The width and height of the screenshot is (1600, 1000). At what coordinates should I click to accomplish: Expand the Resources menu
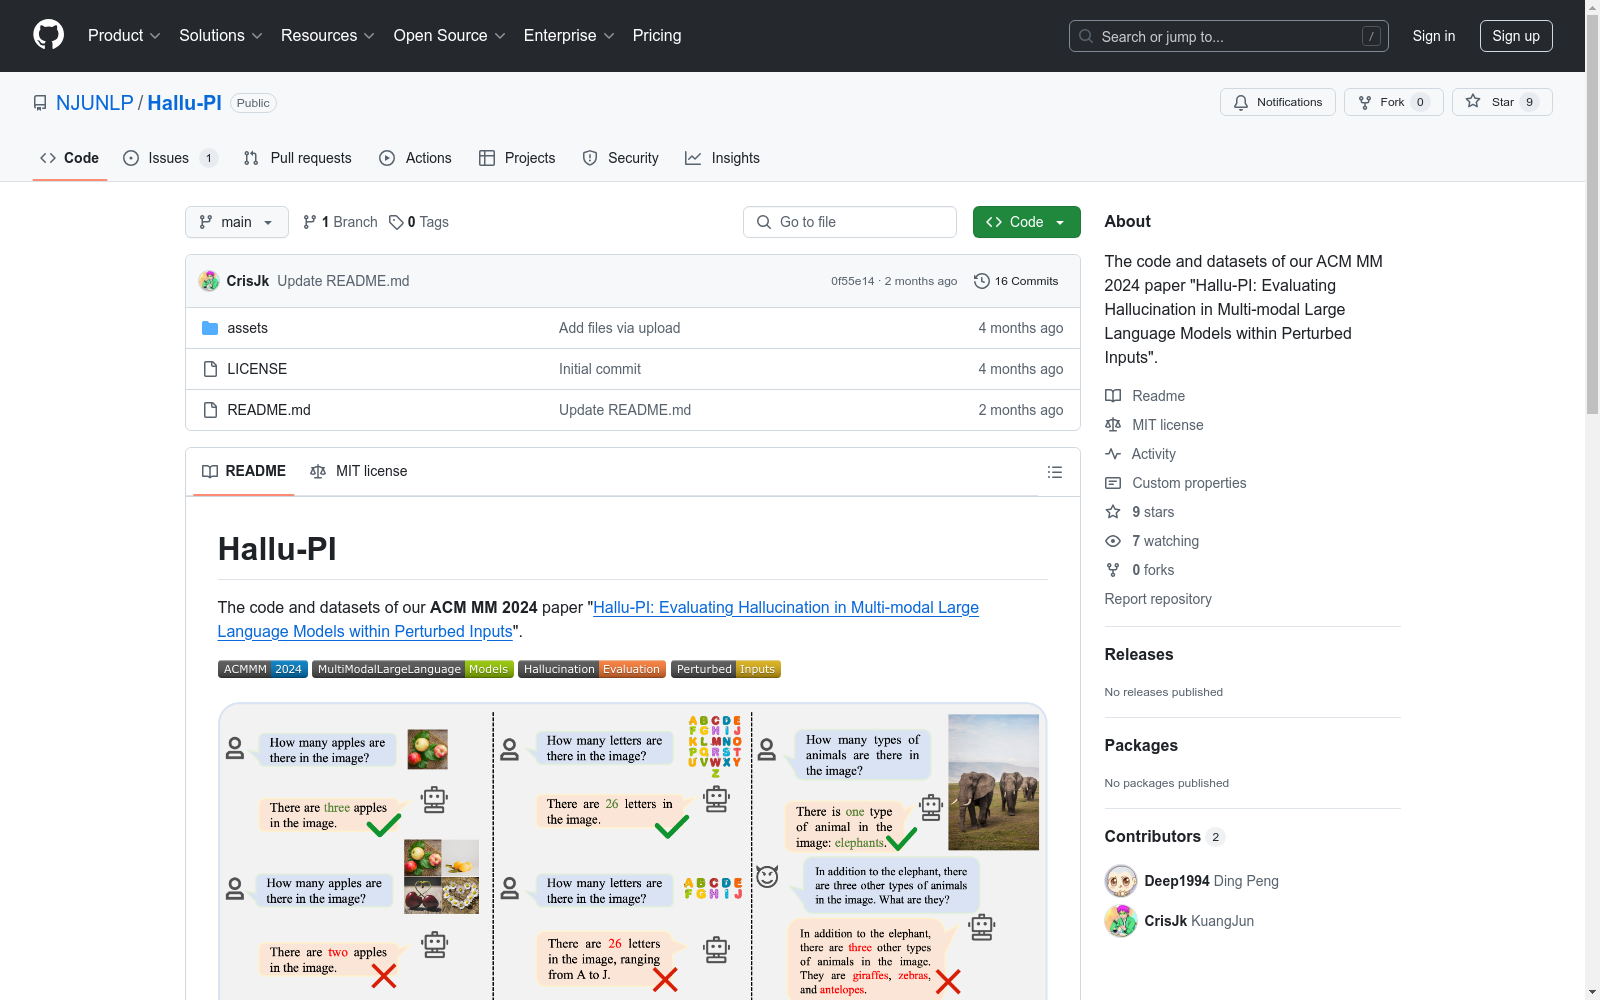pyautogui.click(x=328, y=35)
